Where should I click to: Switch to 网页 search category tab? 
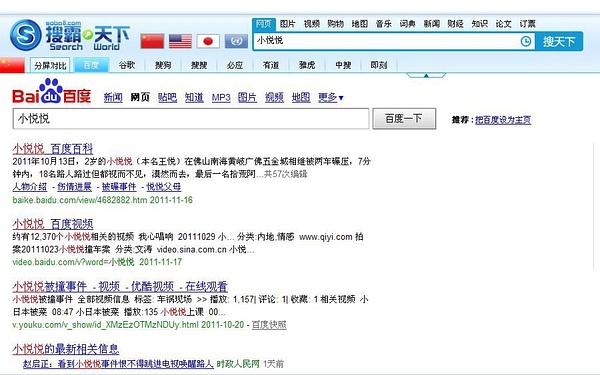(263, 24)
